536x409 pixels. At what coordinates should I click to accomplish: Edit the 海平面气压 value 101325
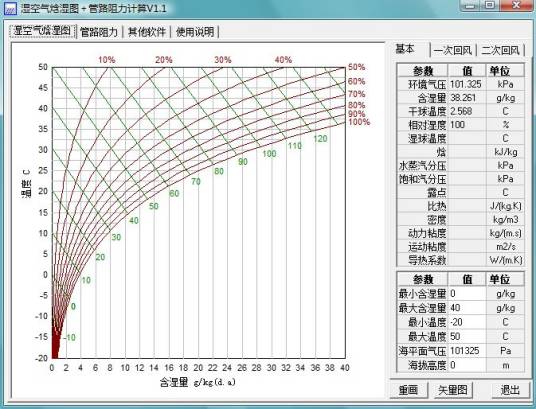point(467,351)
